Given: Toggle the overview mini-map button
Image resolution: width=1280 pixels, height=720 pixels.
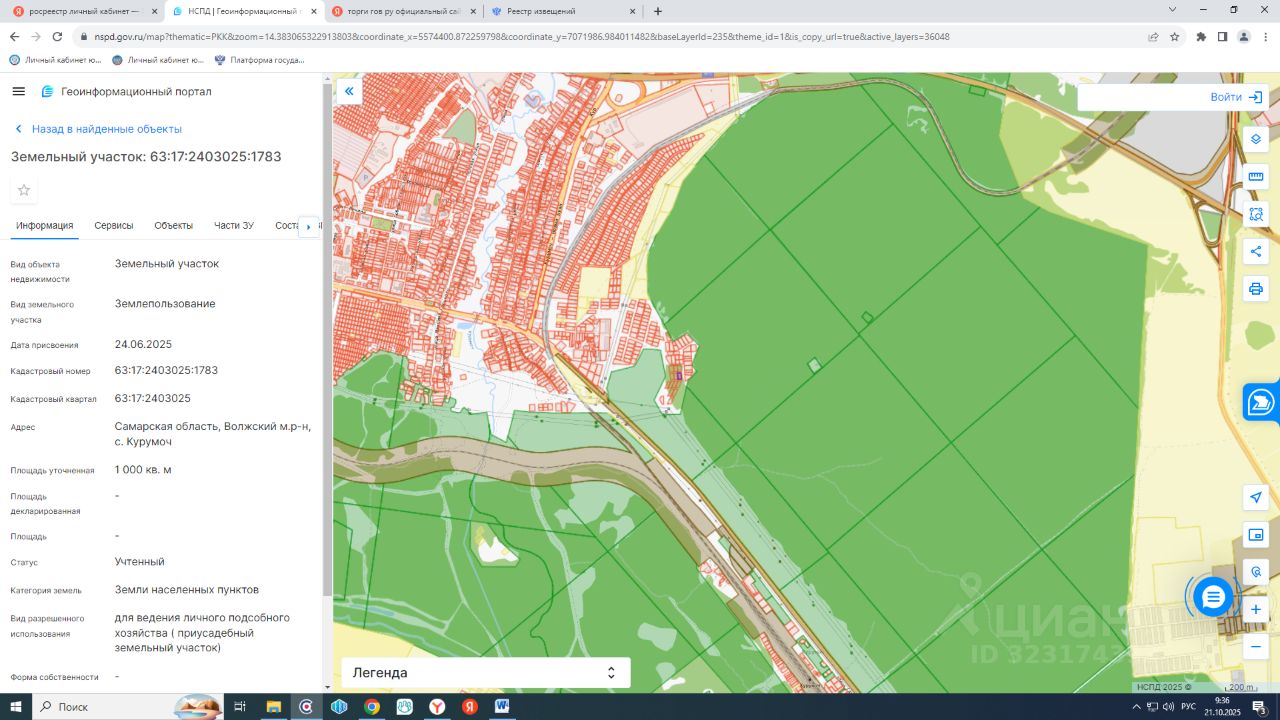Looking at the screenshot, I should [x=1256, y=534].
